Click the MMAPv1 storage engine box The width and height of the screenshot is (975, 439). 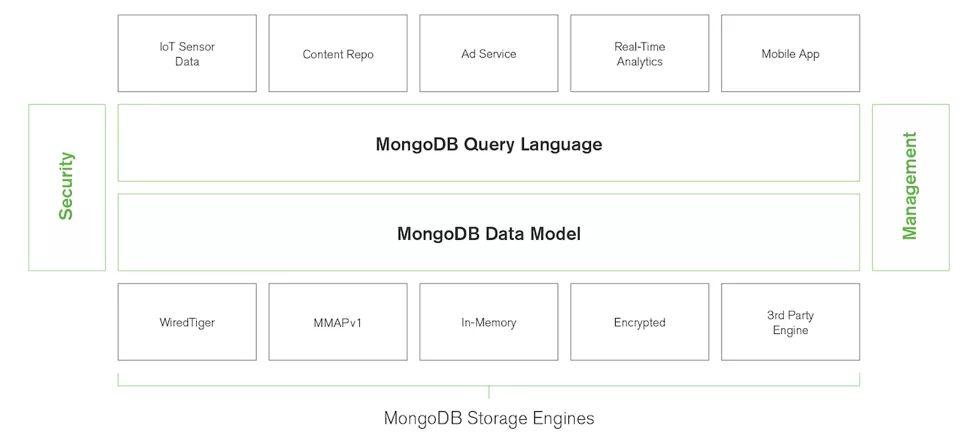click(x=338, y=322)
